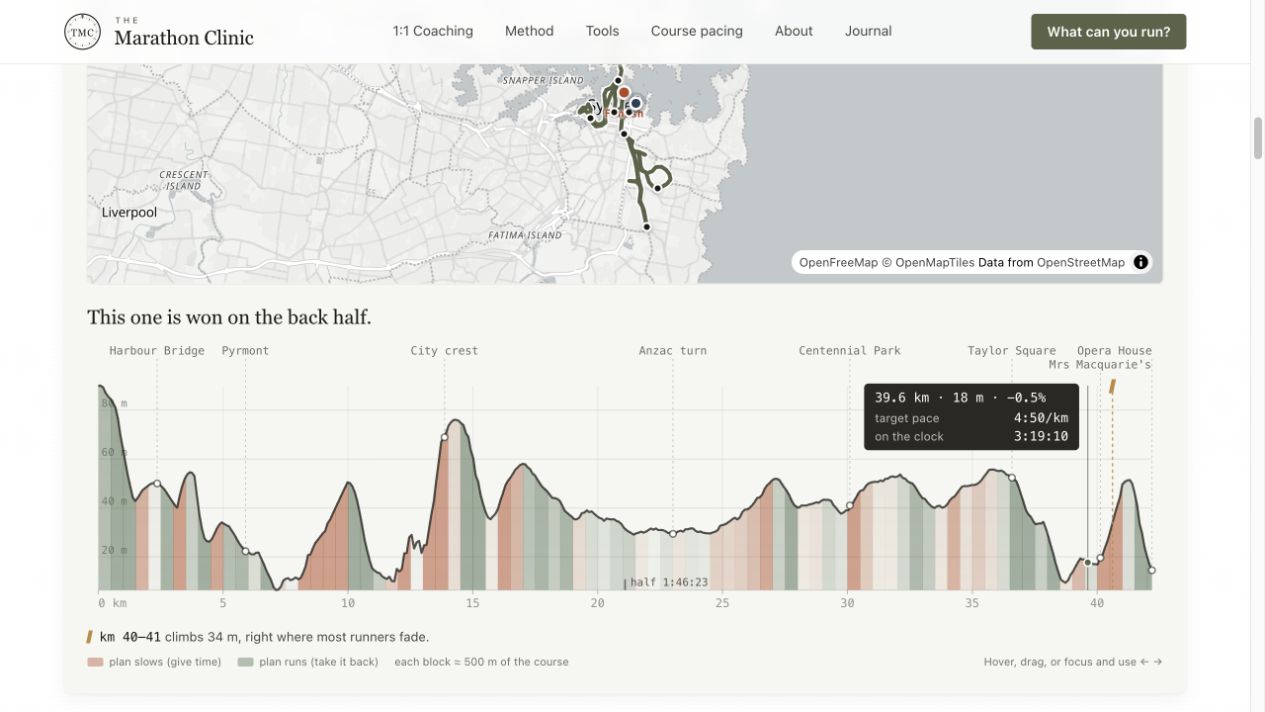Open the 1:1 Coaching menu item
This screenshot has width=1265, height=712.
433,31
